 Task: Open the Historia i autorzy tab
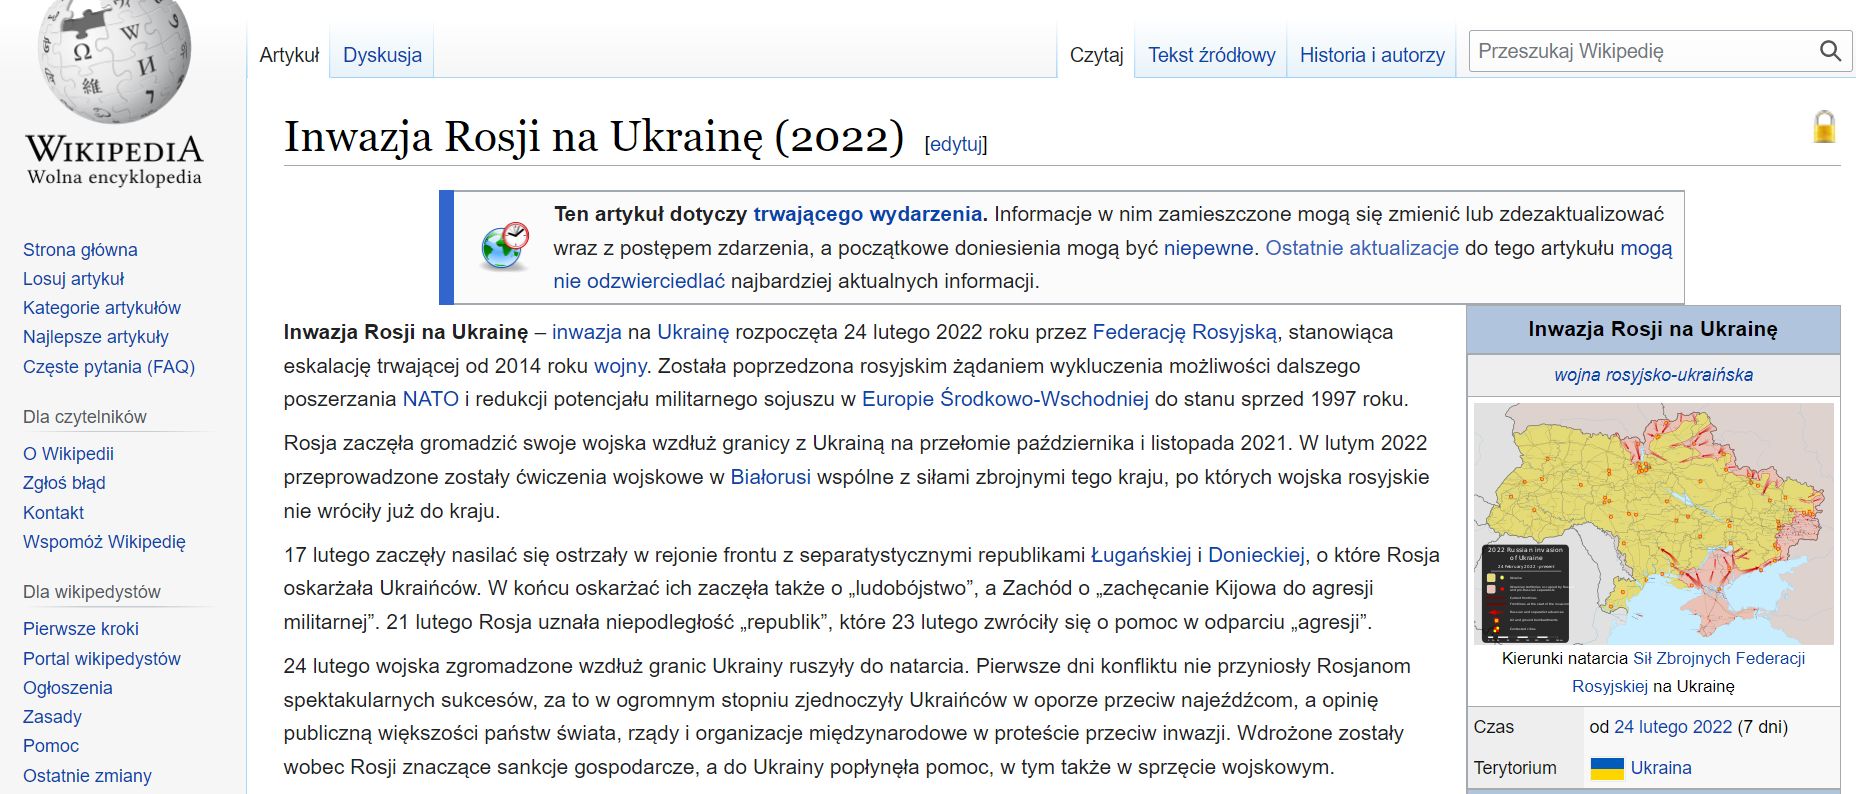tap(1372, 55)
